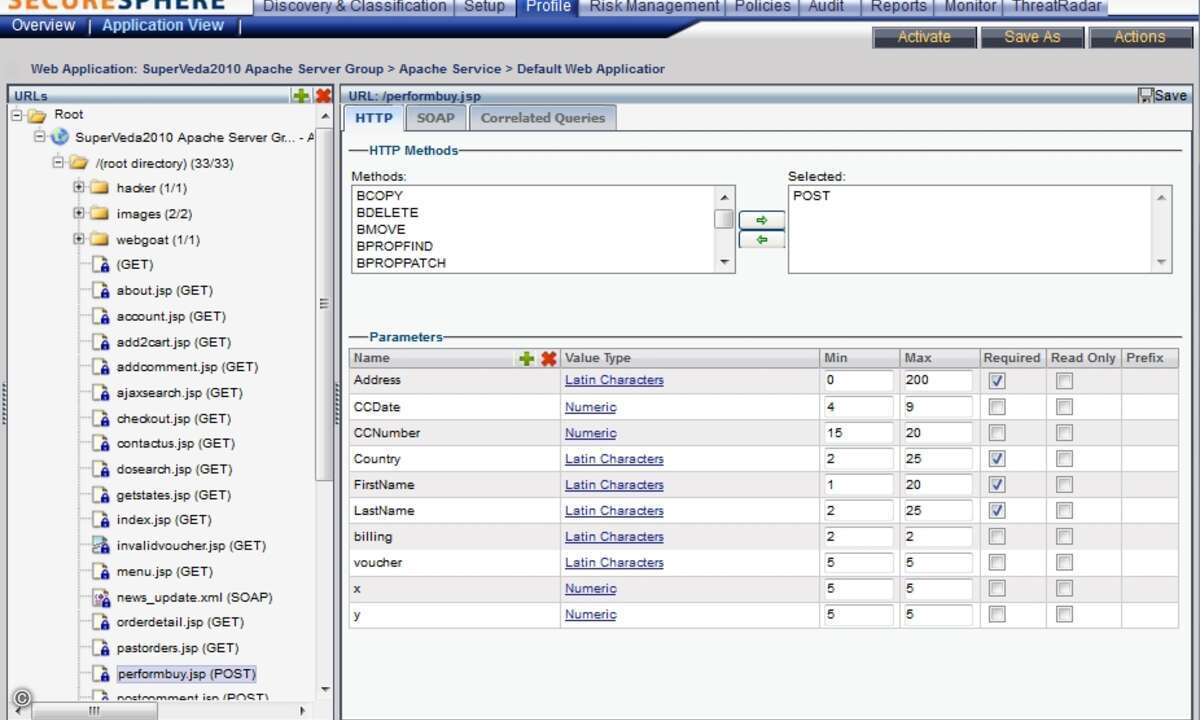Click getstates.jsp locked page icon

(101, 495)
